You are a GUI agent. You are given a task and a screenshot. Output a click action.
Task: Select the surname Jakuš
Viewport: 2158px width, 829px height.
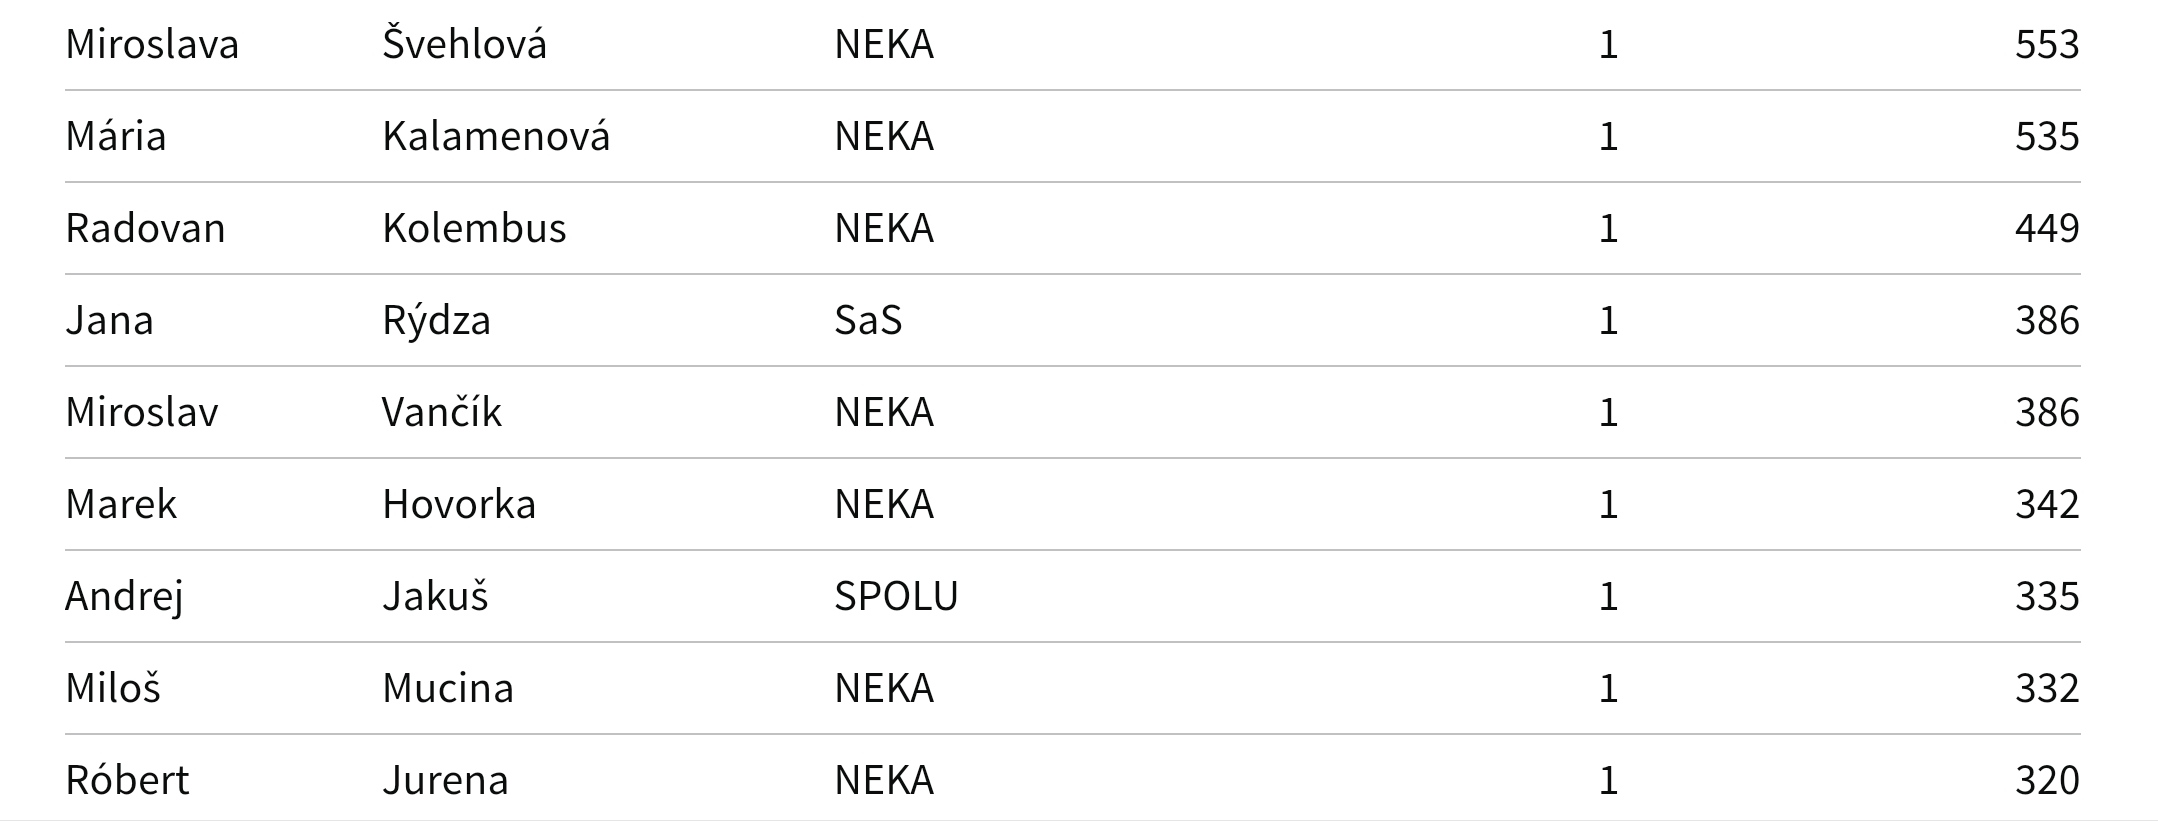(436, 596)
